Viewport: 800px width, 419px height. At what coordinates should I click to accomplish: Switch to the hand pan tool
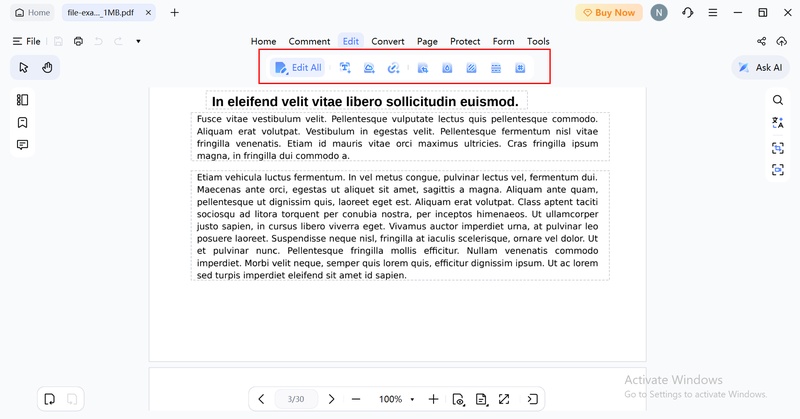(x=47, y=67)
